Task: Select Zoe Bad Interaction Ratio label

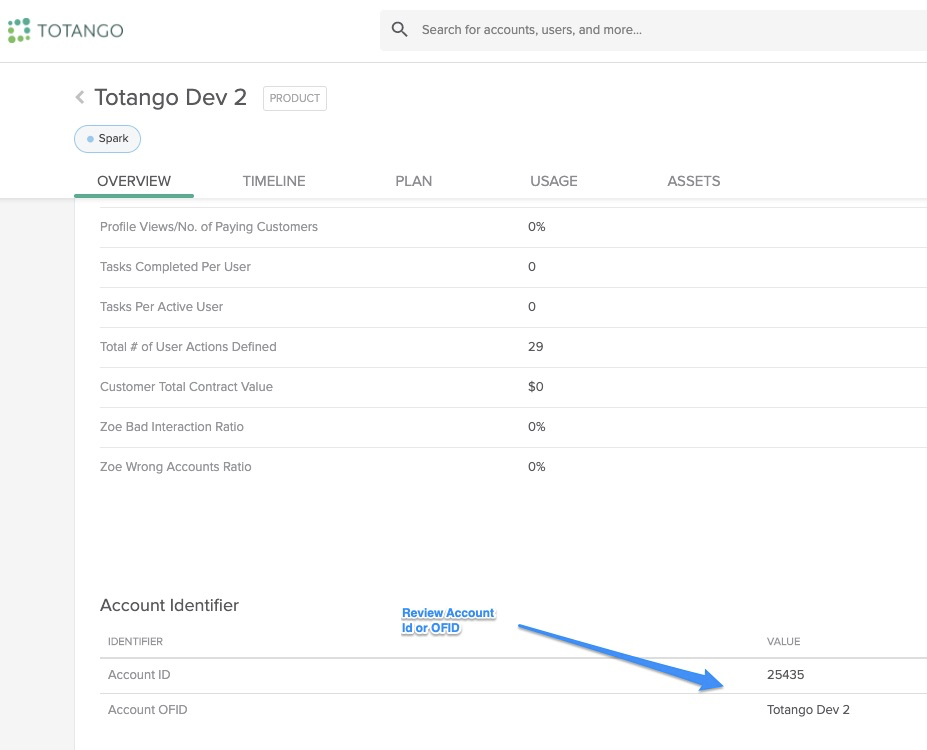Action: (171, 427)
